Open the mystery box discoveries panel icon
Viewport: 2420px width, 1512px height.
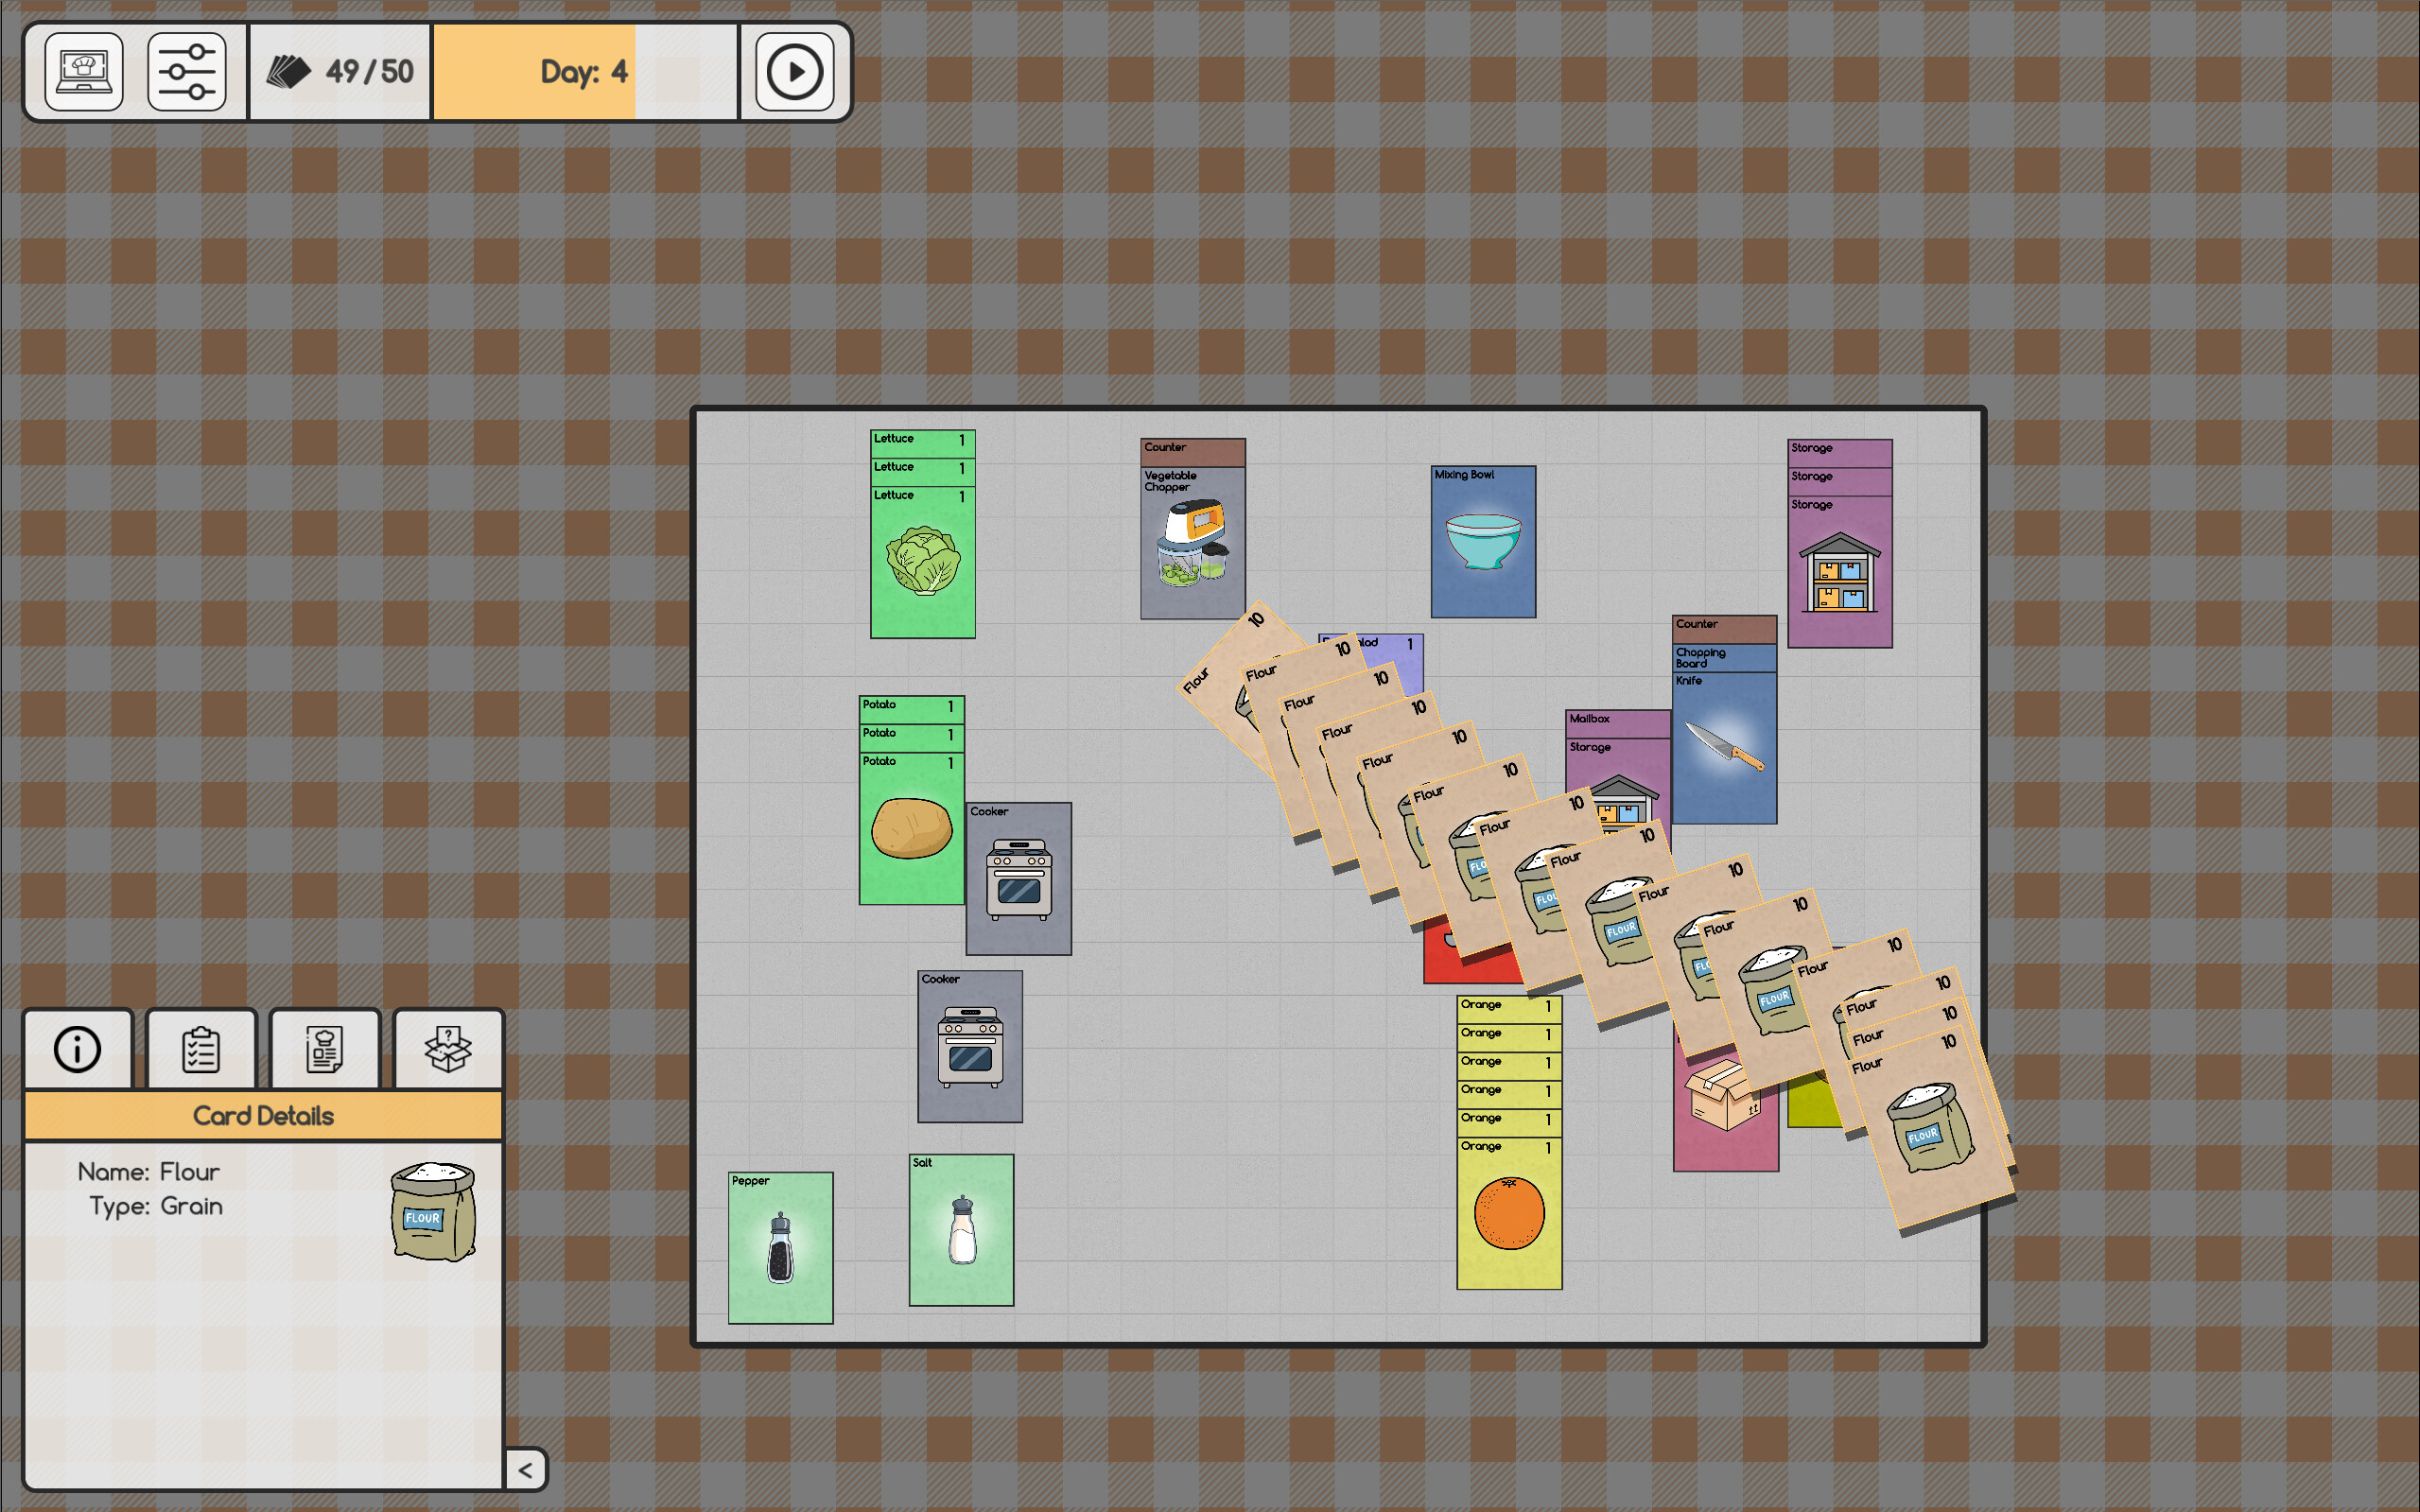(x=449, y=1049)
